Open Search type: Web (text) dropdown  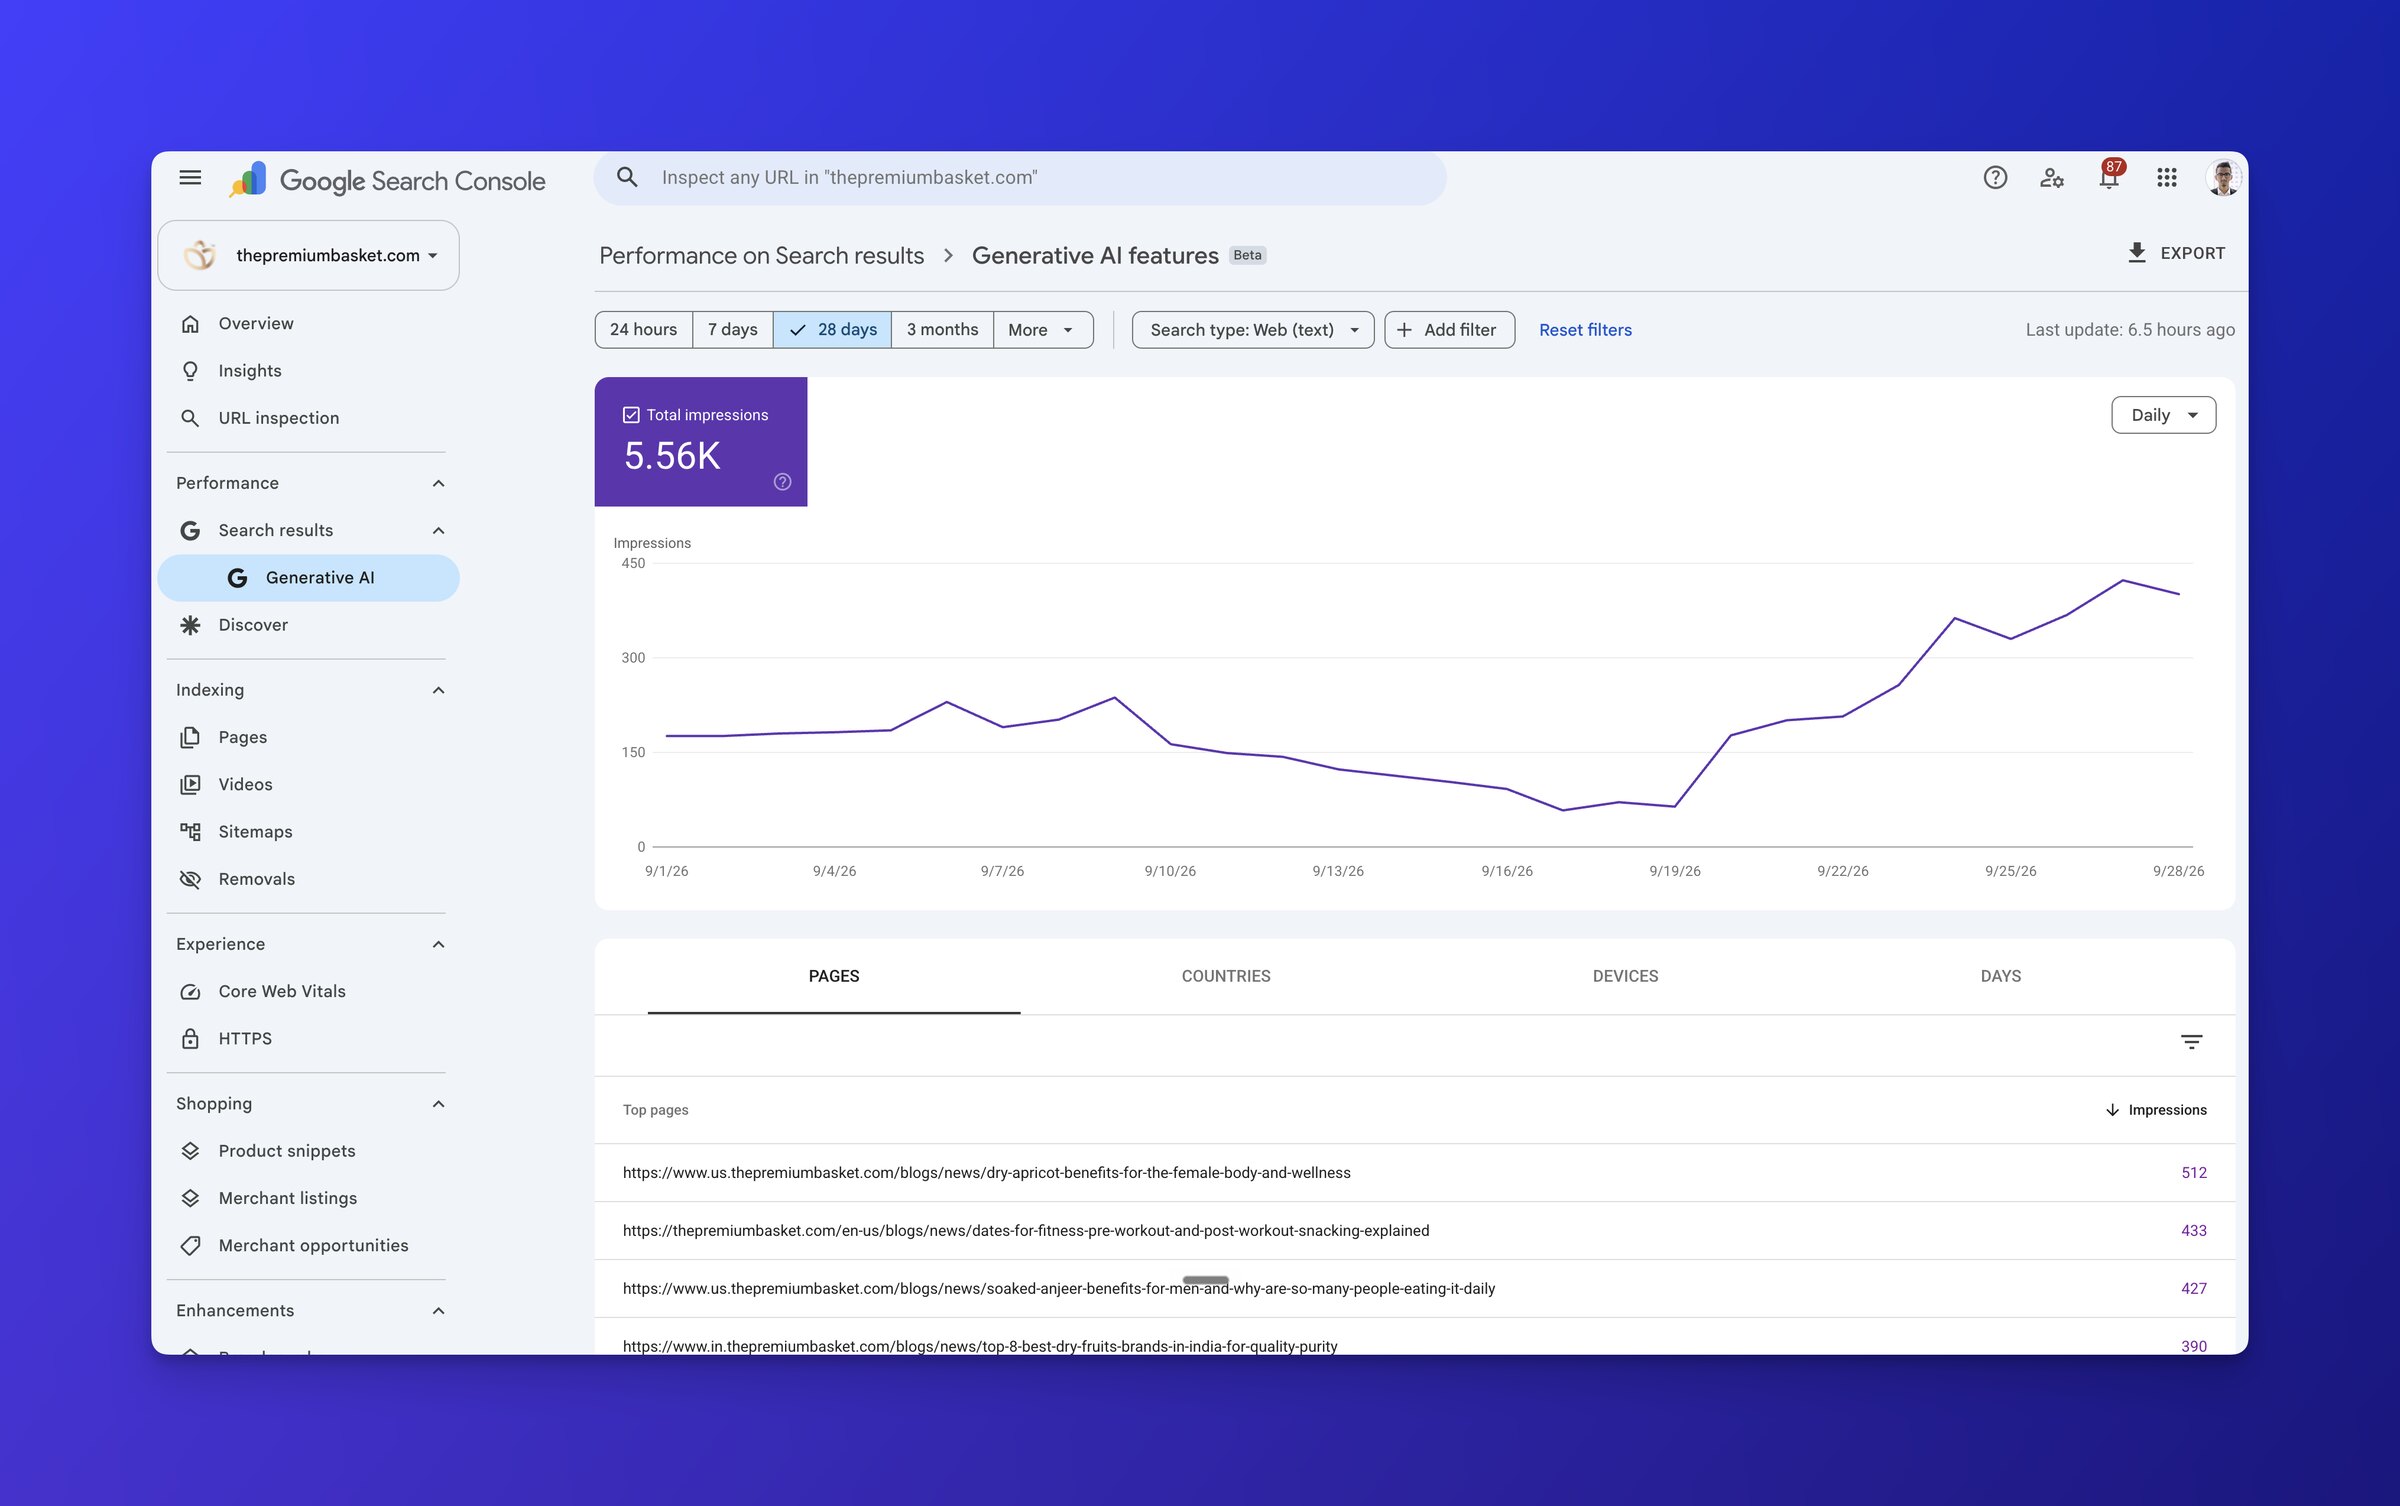(1253, 330)
